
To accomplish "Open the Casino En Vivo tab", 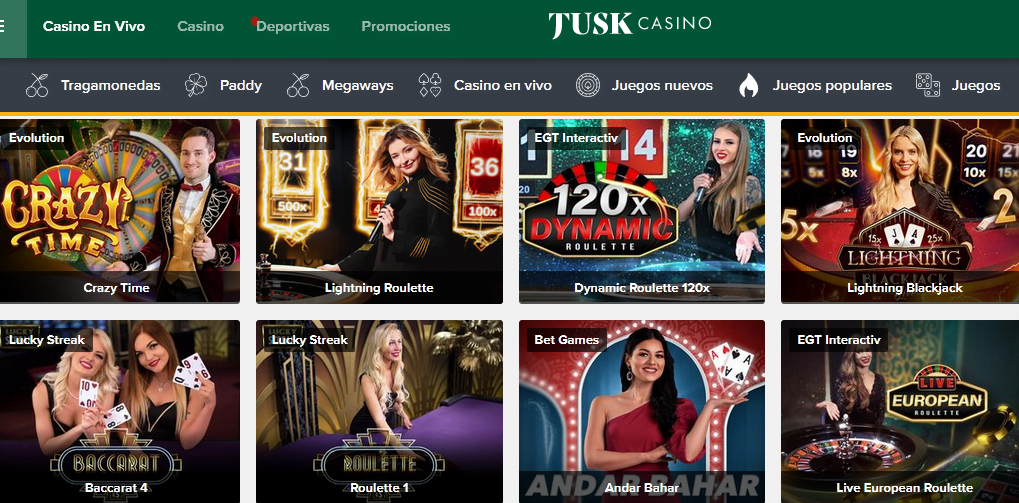I will tap(94, 27).
